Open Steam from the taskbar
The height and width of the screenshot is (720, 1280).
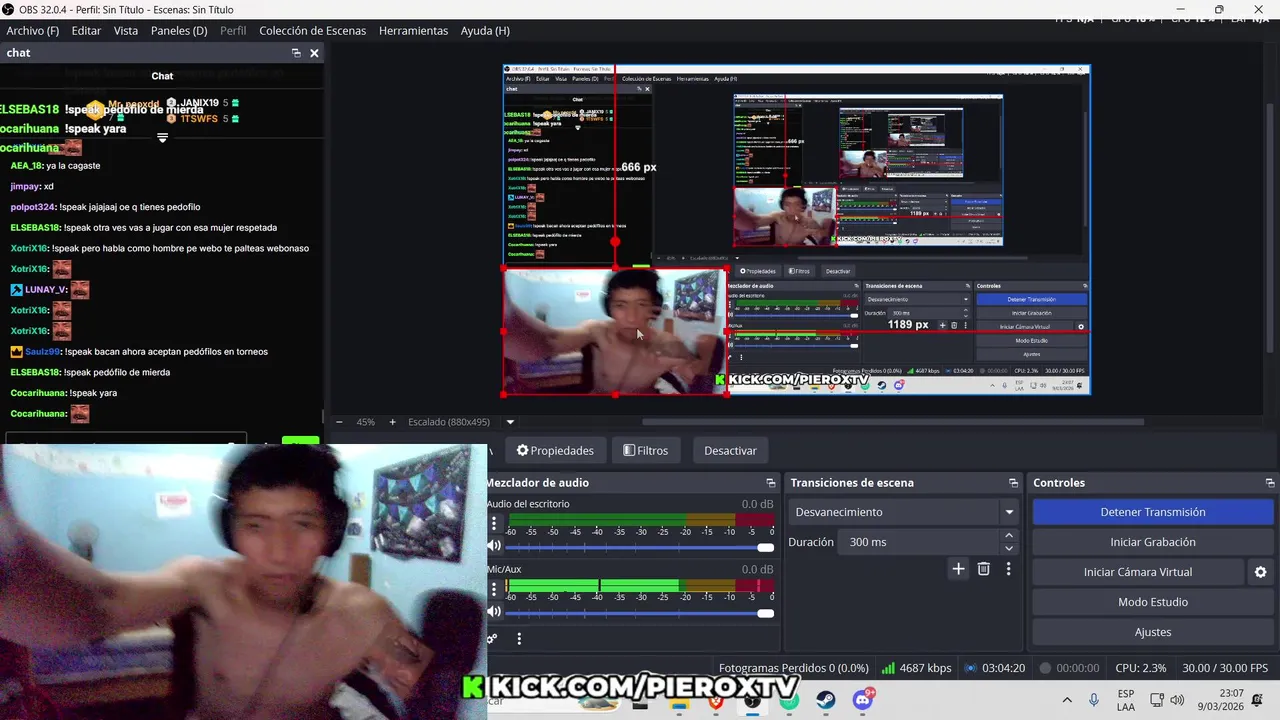click(825, 700)
